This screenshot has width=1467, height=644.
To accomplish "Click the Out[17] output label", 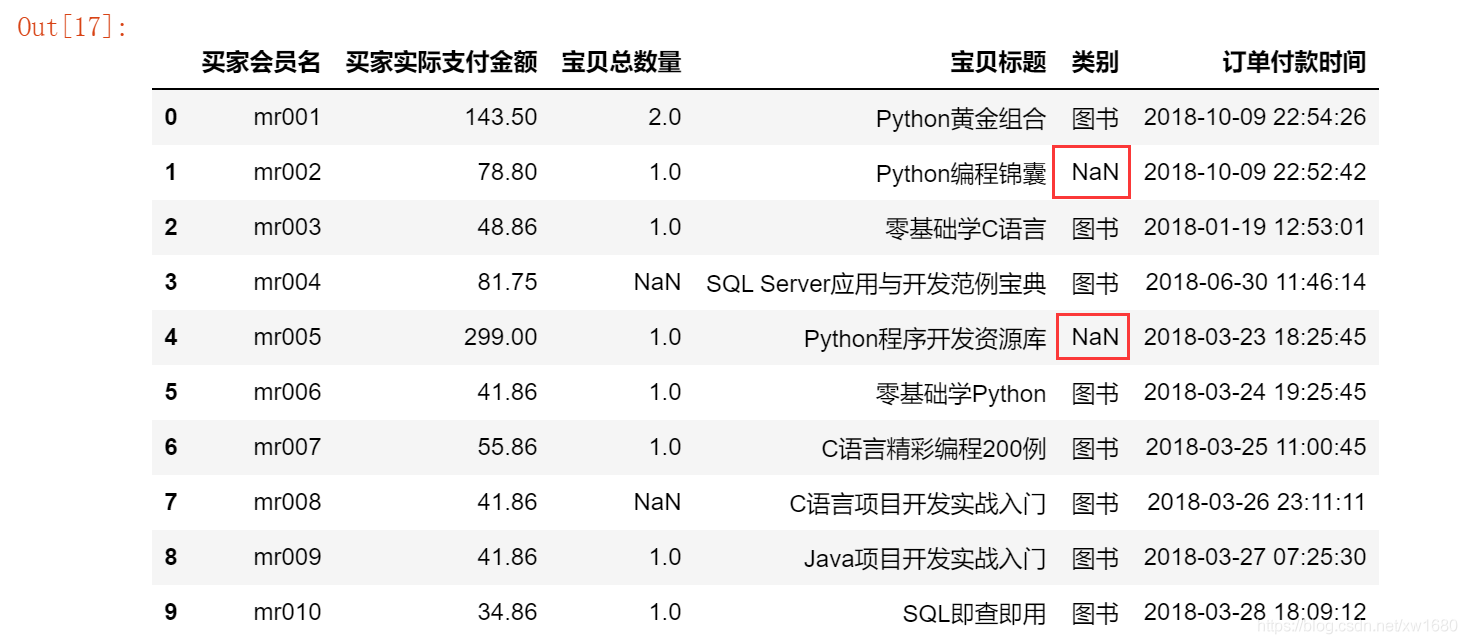I will (x=73, y=27).
